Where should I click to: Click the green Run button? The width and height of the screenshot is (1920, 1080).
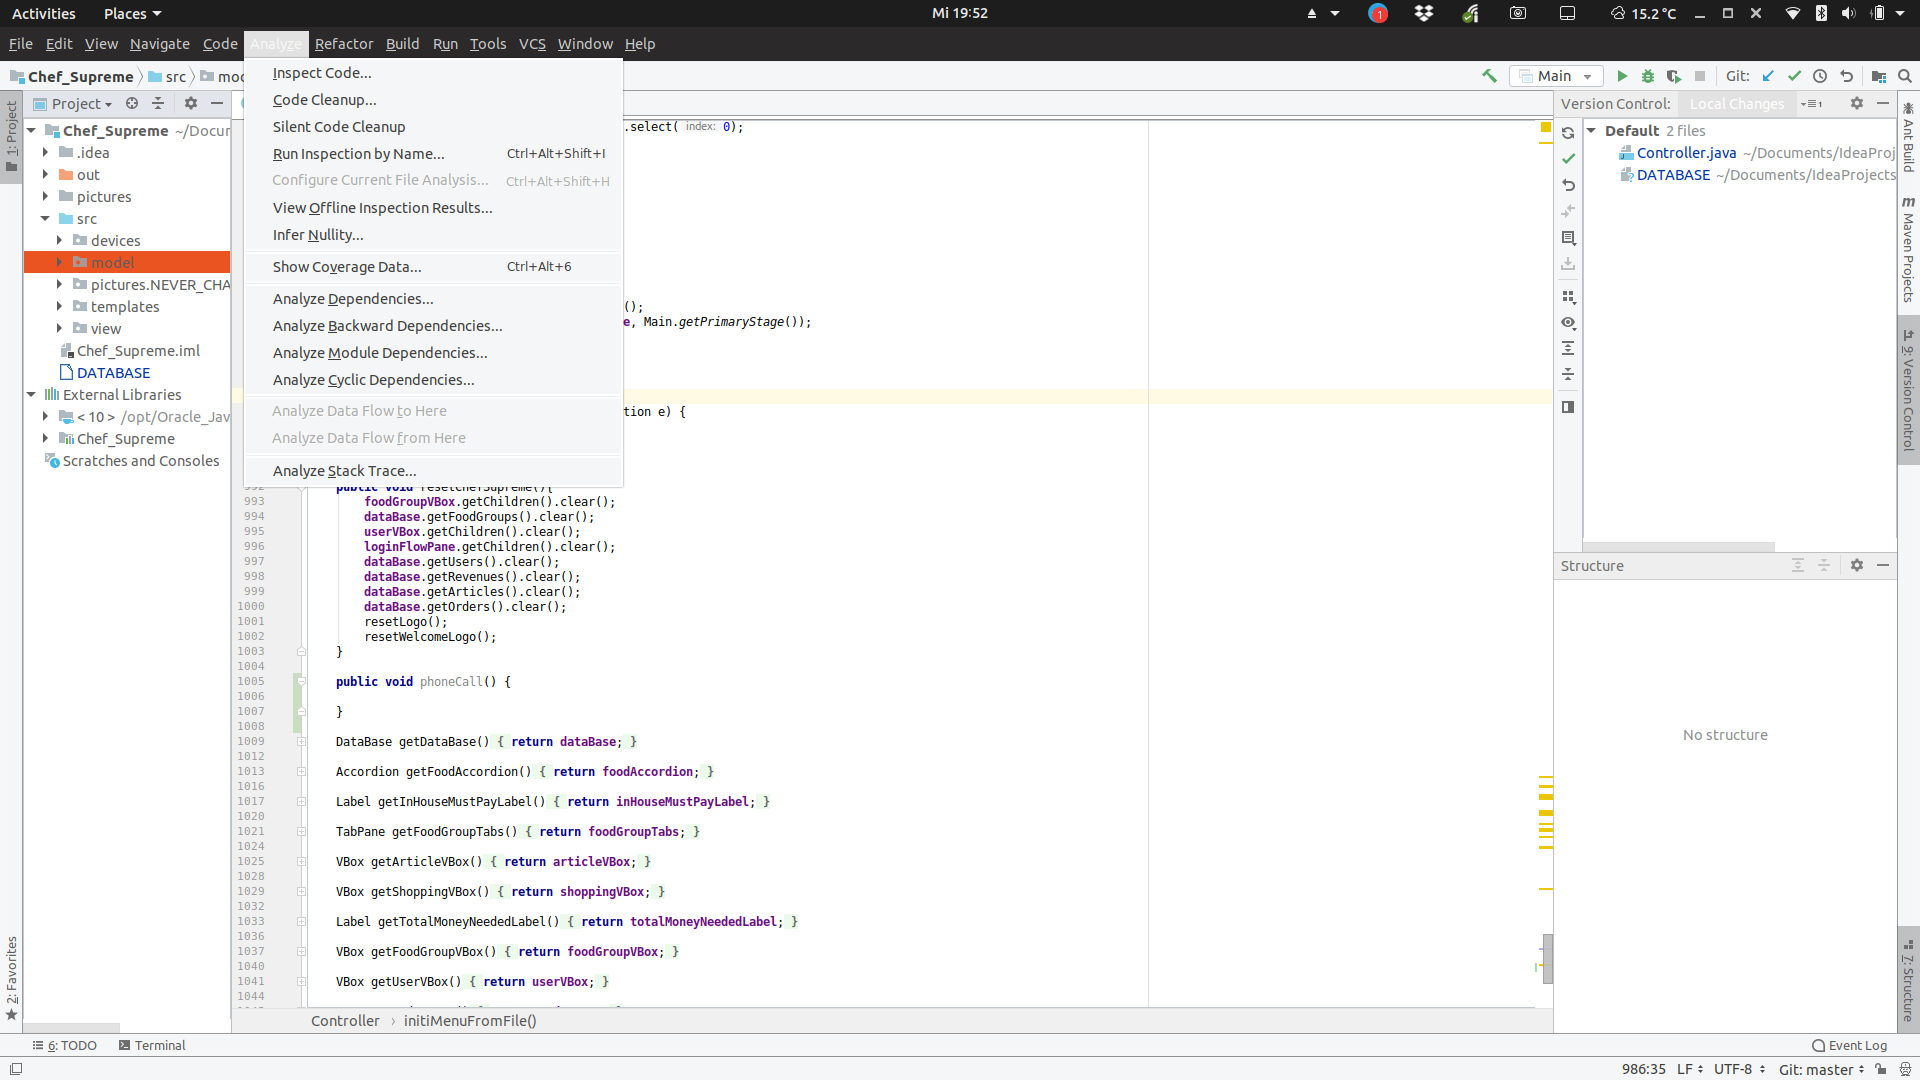click(x=1622, y=76)
